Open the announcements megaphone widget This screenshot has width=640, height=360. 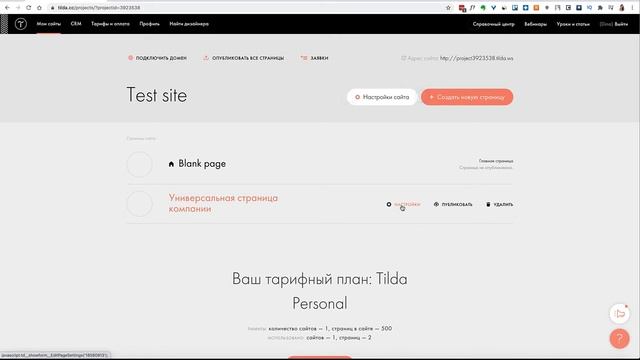coord(620,314)
